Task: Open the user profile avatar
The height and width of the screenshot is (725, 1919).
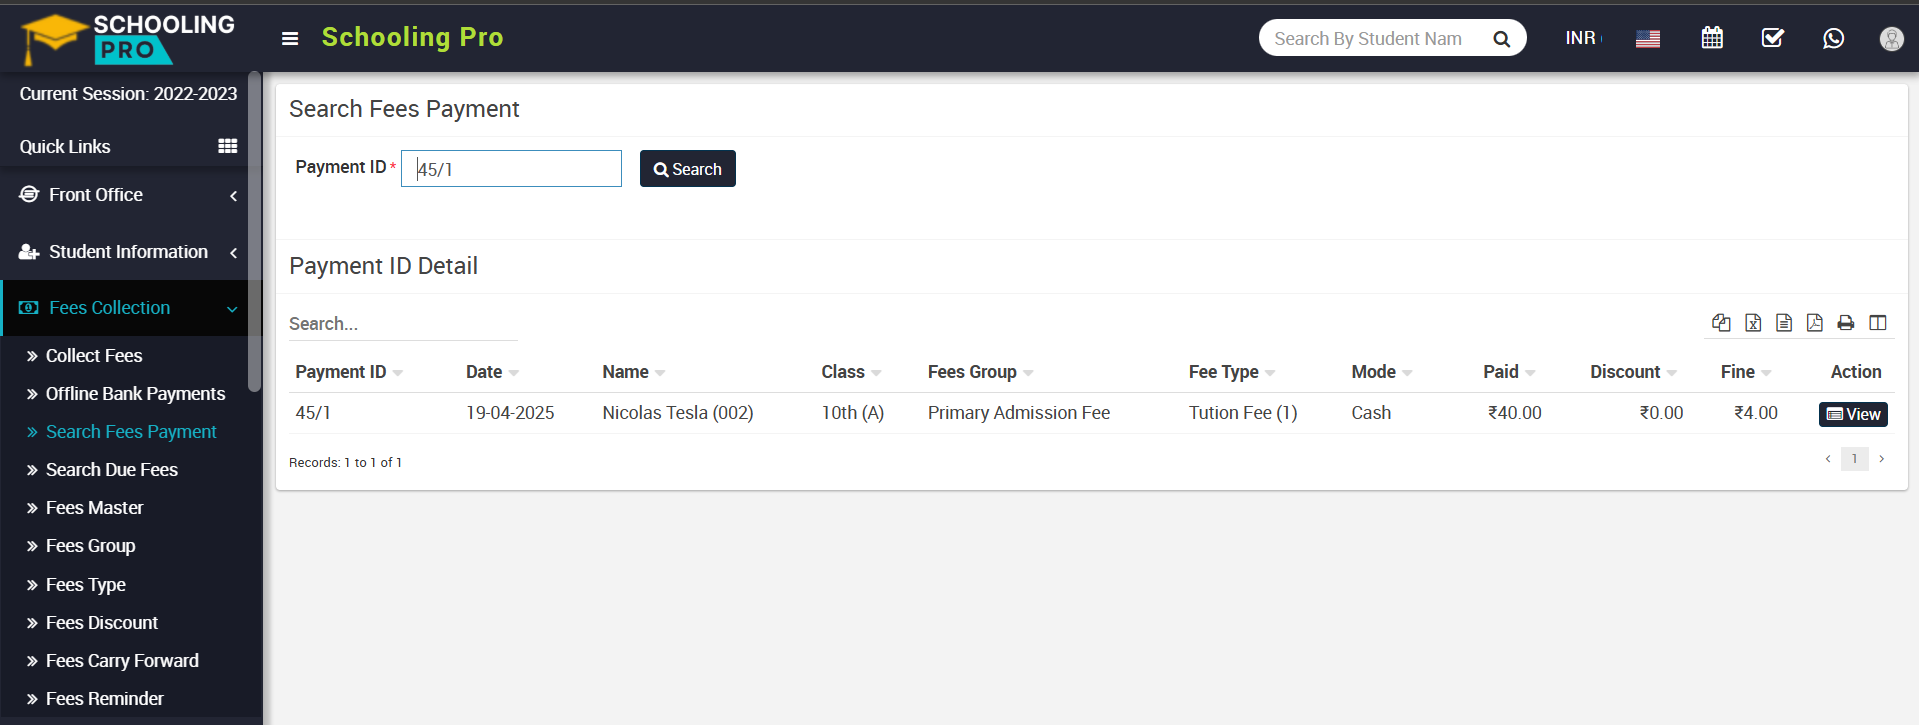Action: click(x=1891, y=38)
